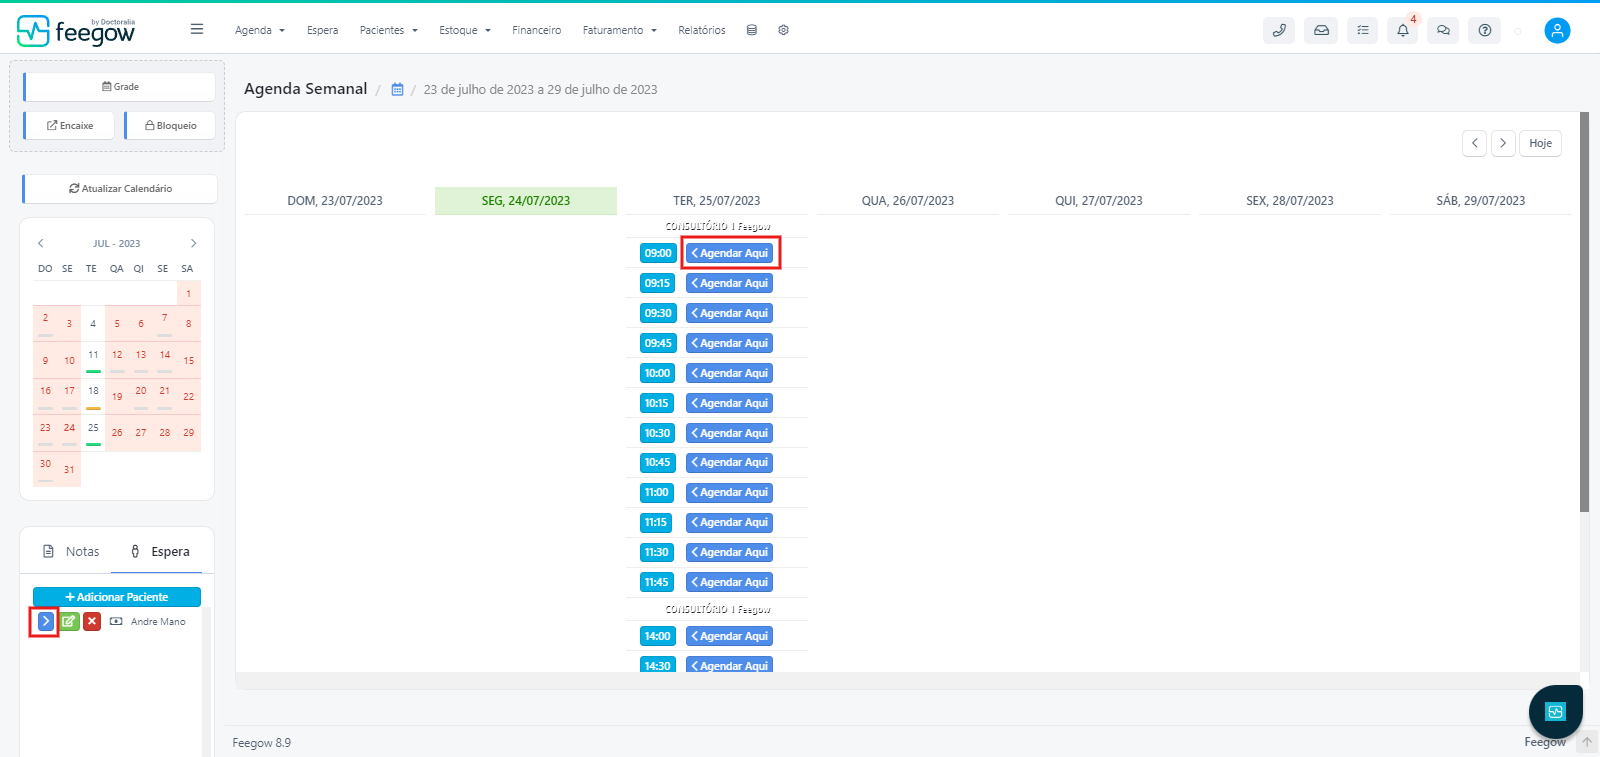Viewport: 1600px width, 757px height.
Task: Click the phone call icon
Action: (1279, 30)
